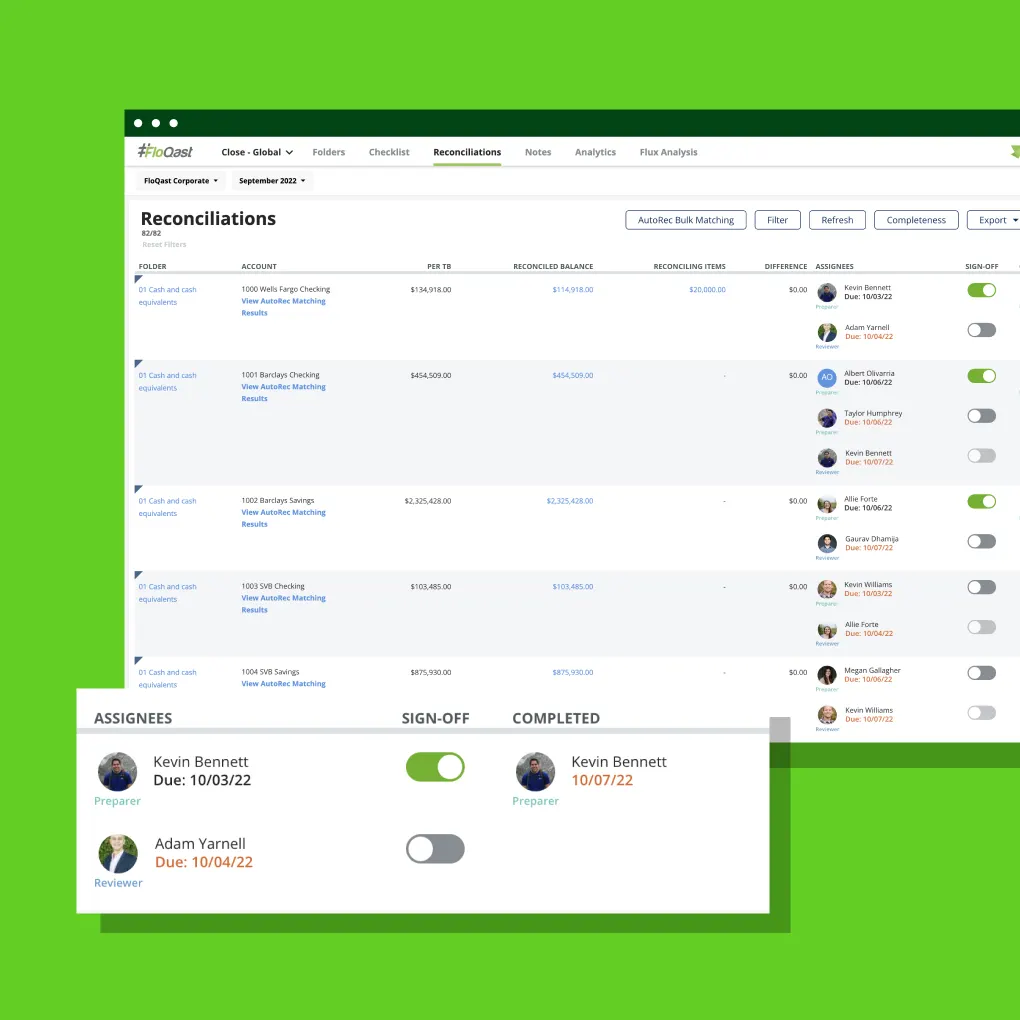This screenshot has width=1020, height=1020.
Task: Go to the Notes tab
Action: tap(538, 152)
